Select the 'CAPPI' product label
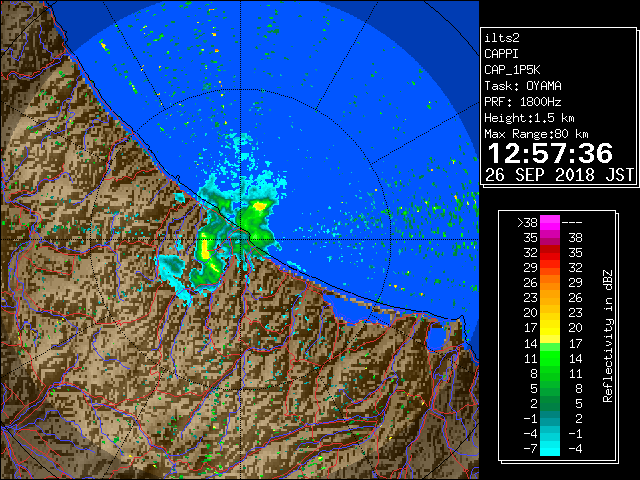This screenshot has width=640, height=480. point(501,54)
